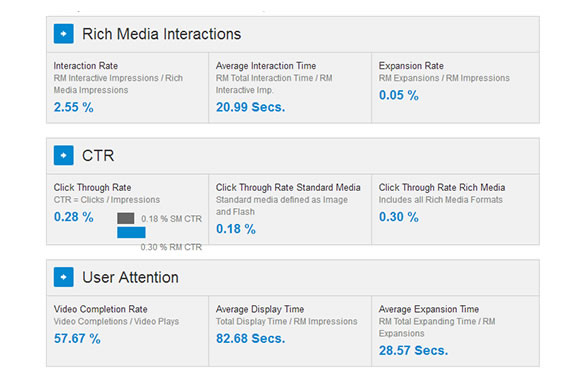Viewport: 588px width, 381px height.
Task: Click the CTR section blue icon
Action: pos(63,155)
